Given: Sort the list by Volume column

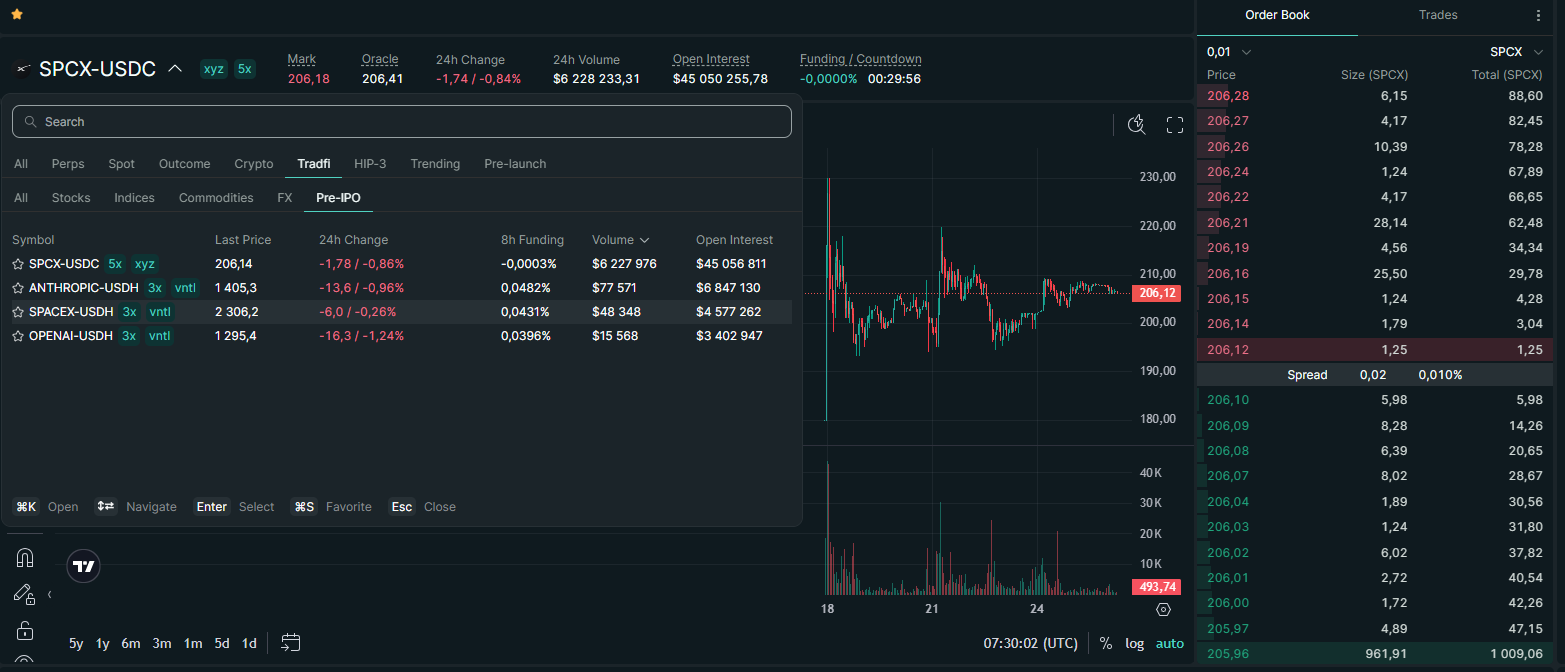Looking at the screenshot, I should (620, 240).
